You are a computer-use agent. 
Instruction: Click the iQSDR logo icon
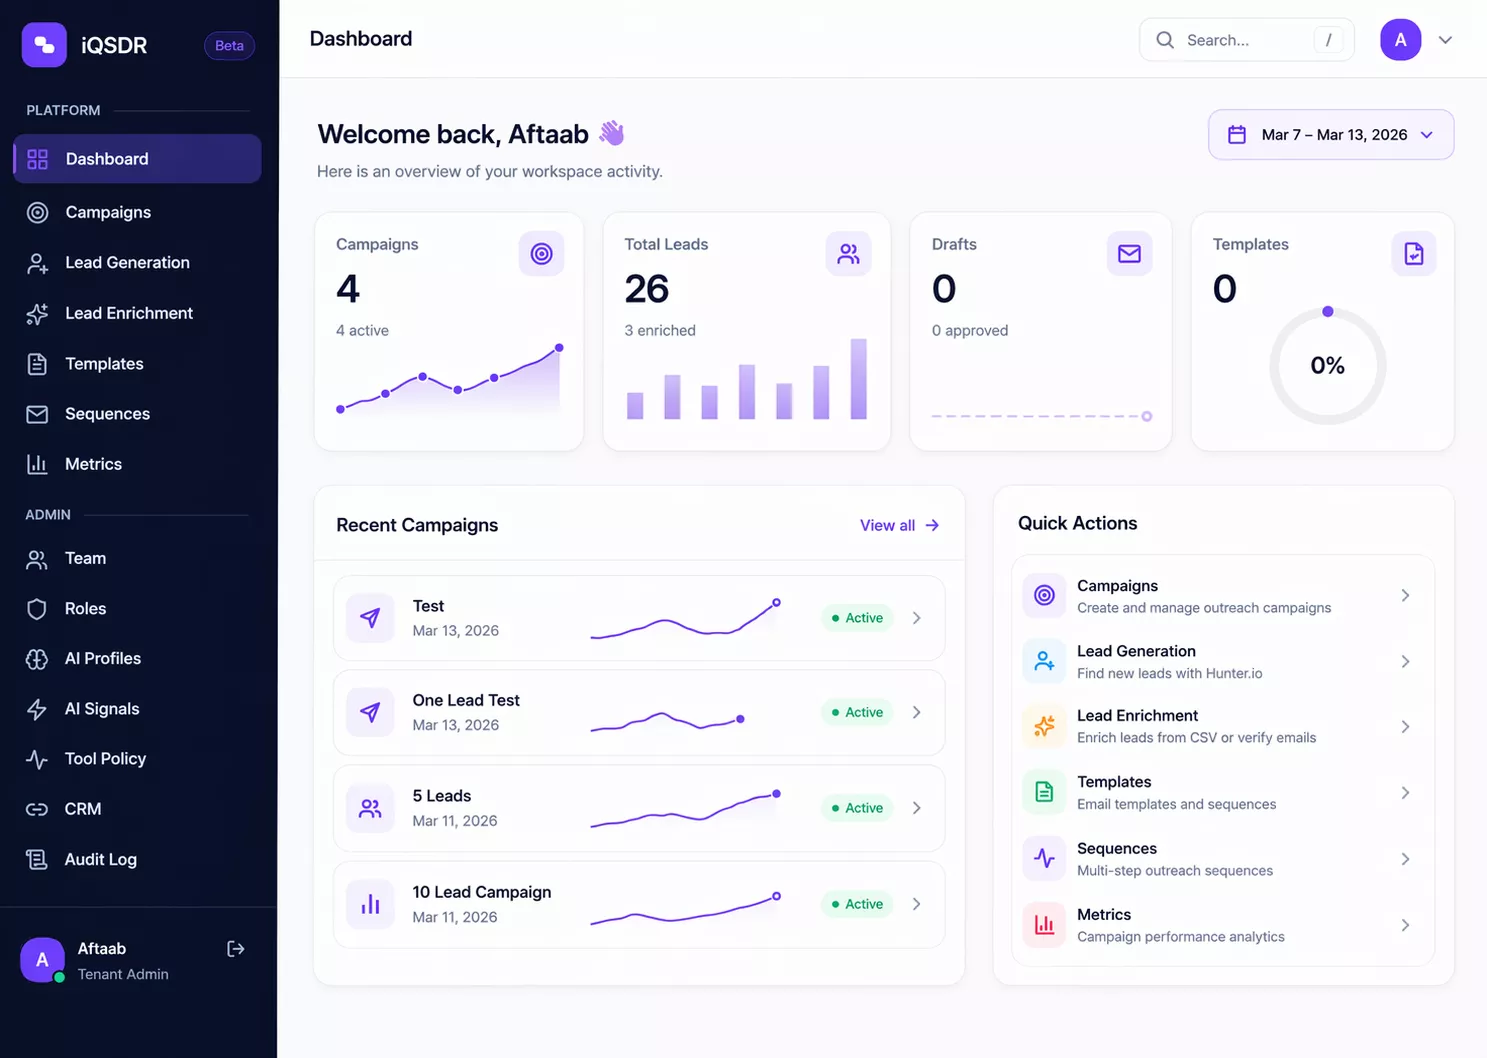44,45
